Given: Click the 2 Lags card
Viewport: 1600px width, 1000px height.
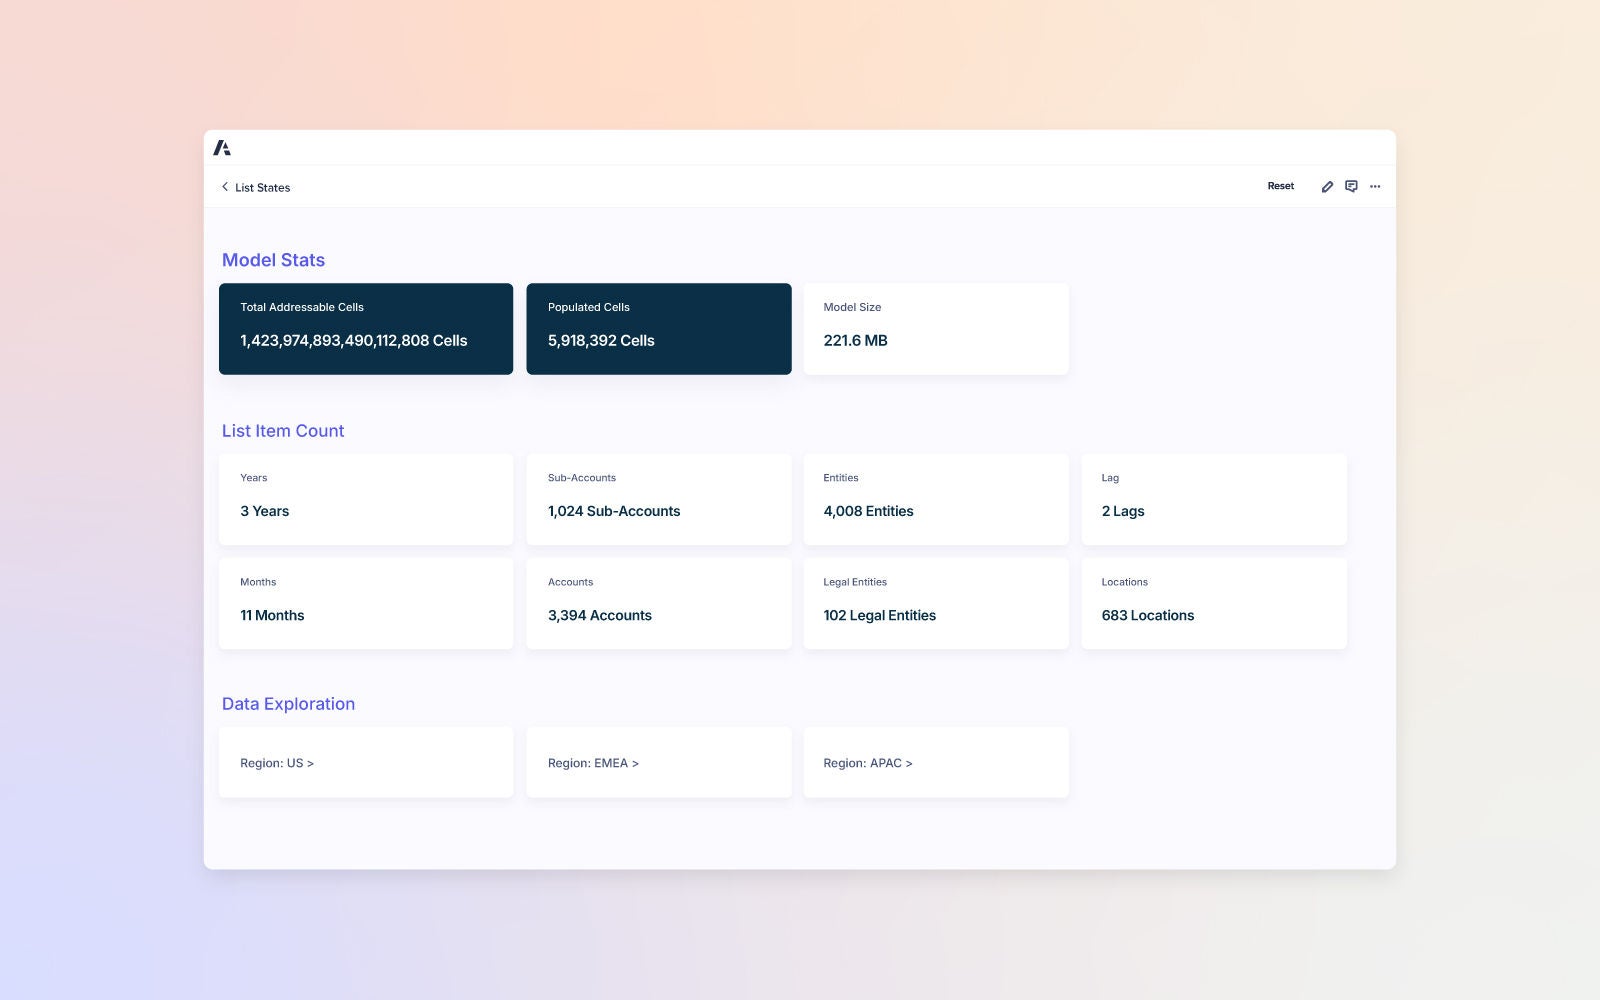Looking at the screenshot, I should pos(1214,498).
